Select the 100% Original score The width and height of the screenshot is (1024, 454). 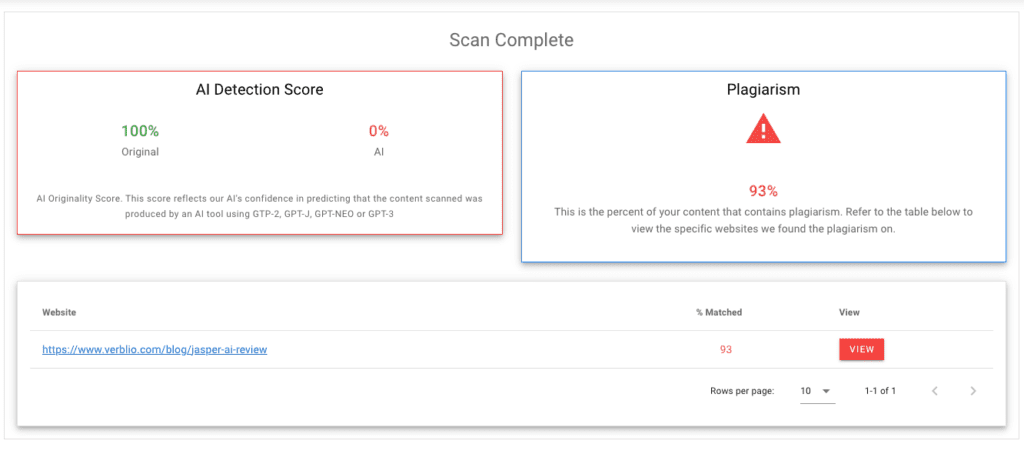(140, 131)
